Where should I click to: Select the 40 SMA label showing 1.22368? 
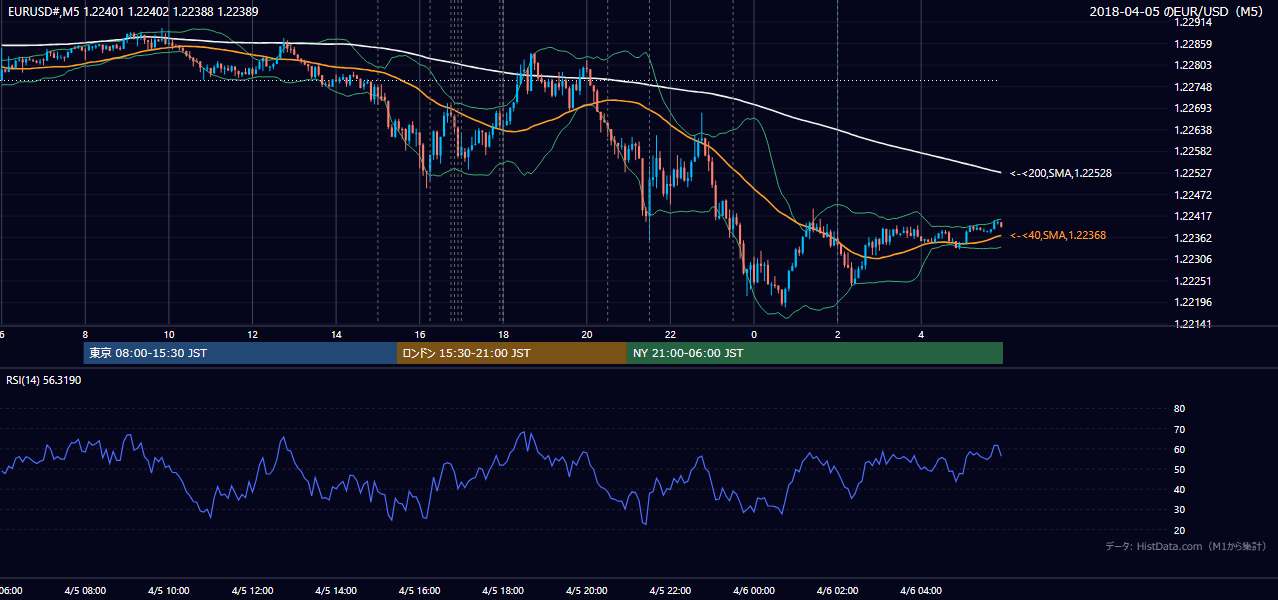pos(1058,235)
